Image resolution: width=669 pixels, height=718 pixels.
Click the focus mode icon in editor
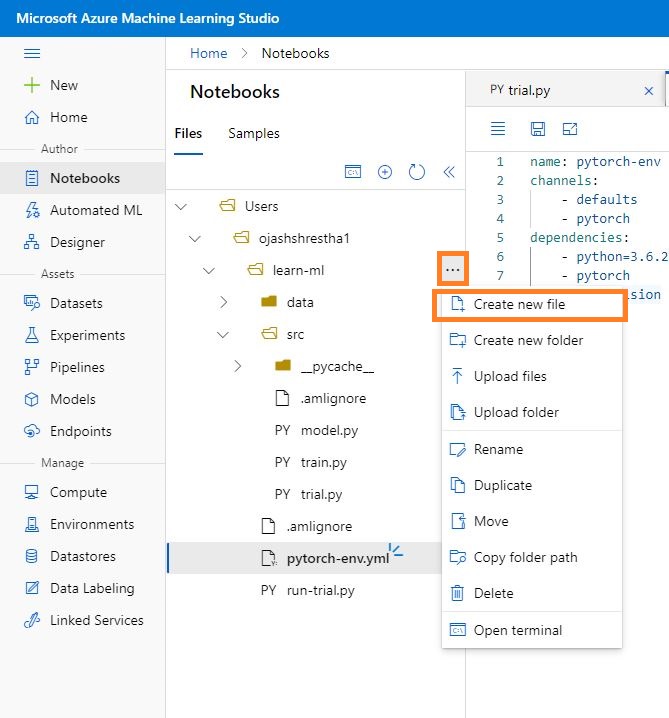pos(570,129)
